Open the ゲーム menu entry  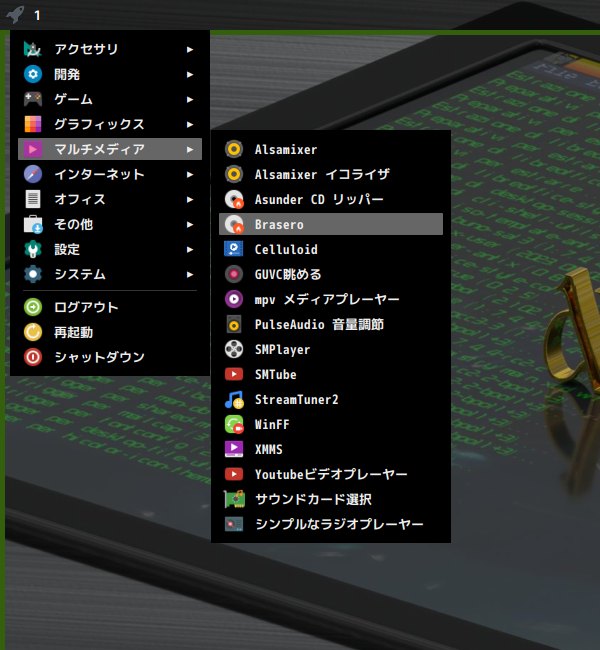point(110,99)
